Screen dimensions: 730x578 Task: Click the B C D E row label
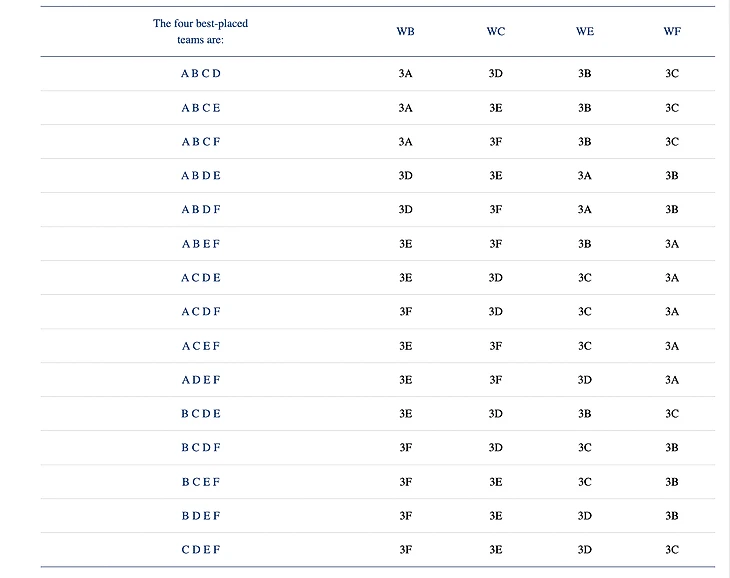(201, 414)
